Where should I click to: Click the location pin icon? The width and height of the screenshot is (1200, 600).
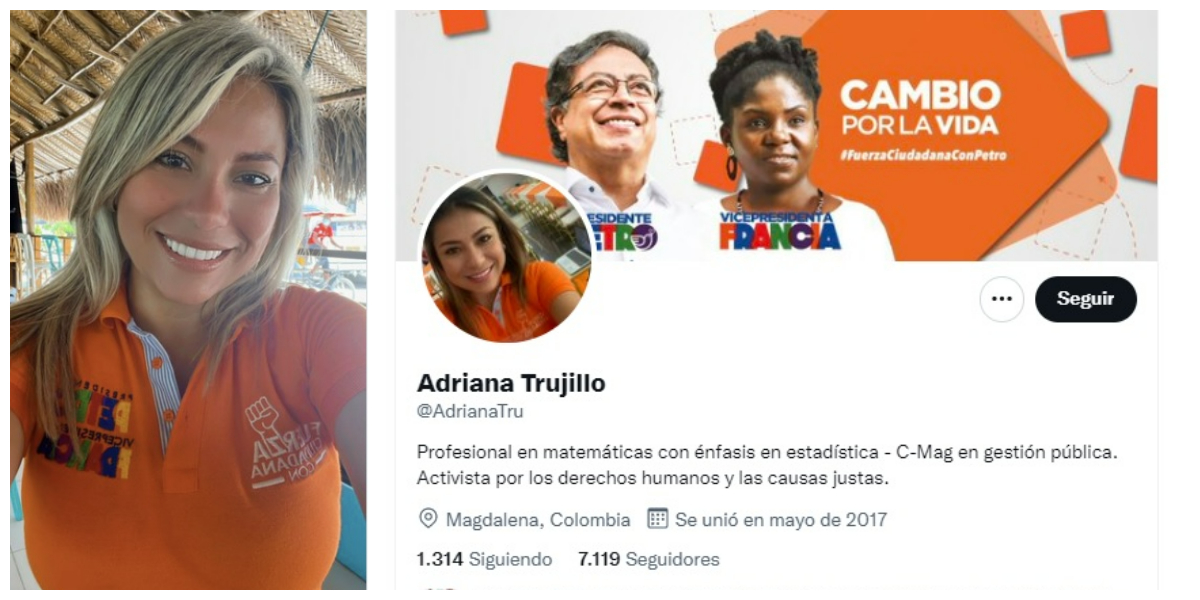[428, 519]
